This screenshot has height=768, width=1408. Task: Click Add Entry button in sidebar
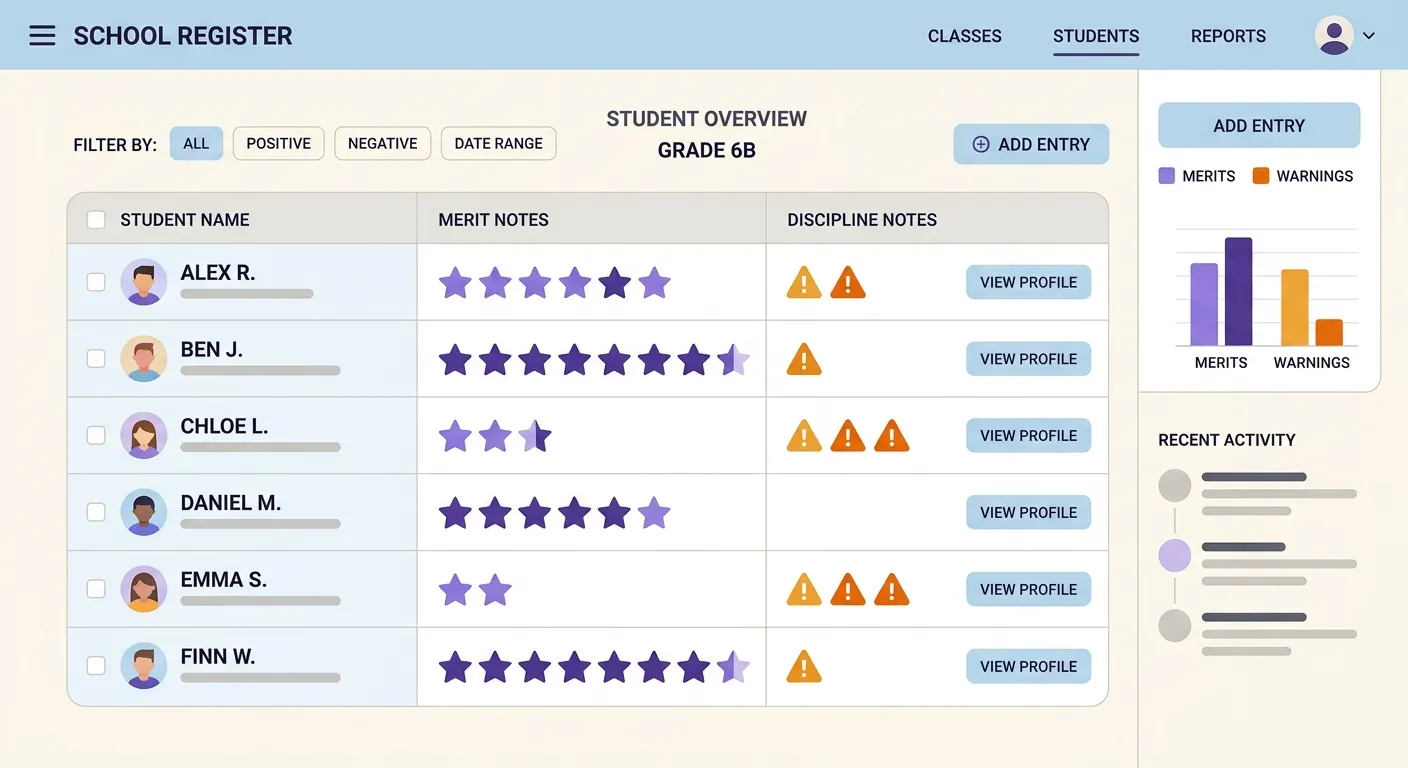click(1259, 126)
